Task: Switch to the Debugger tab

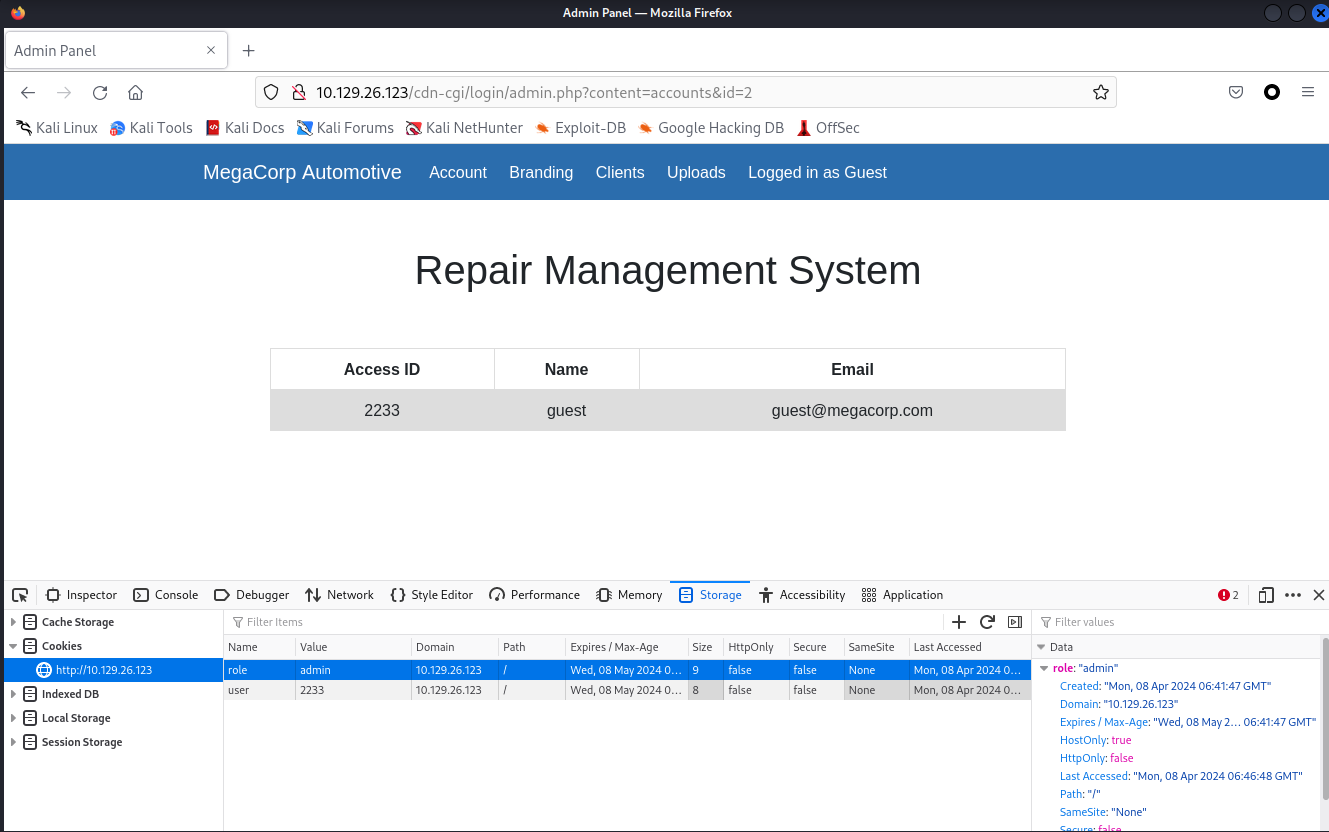Action: tap(251, 595)
